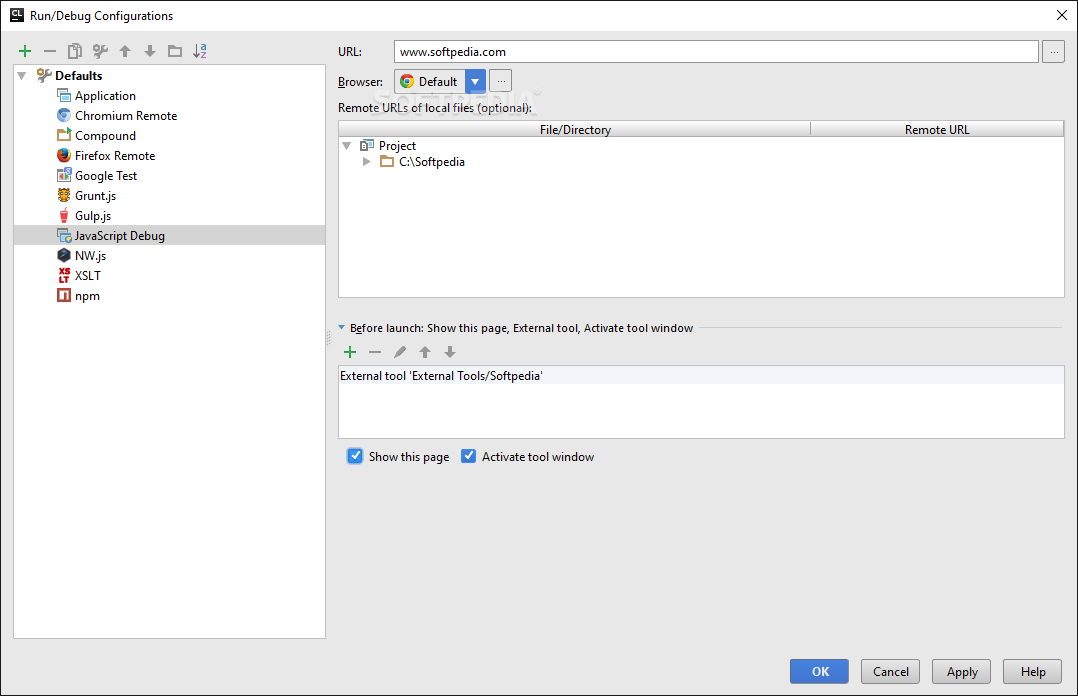Select Project row in file table

pyautogui.click(x=701, y=146)
